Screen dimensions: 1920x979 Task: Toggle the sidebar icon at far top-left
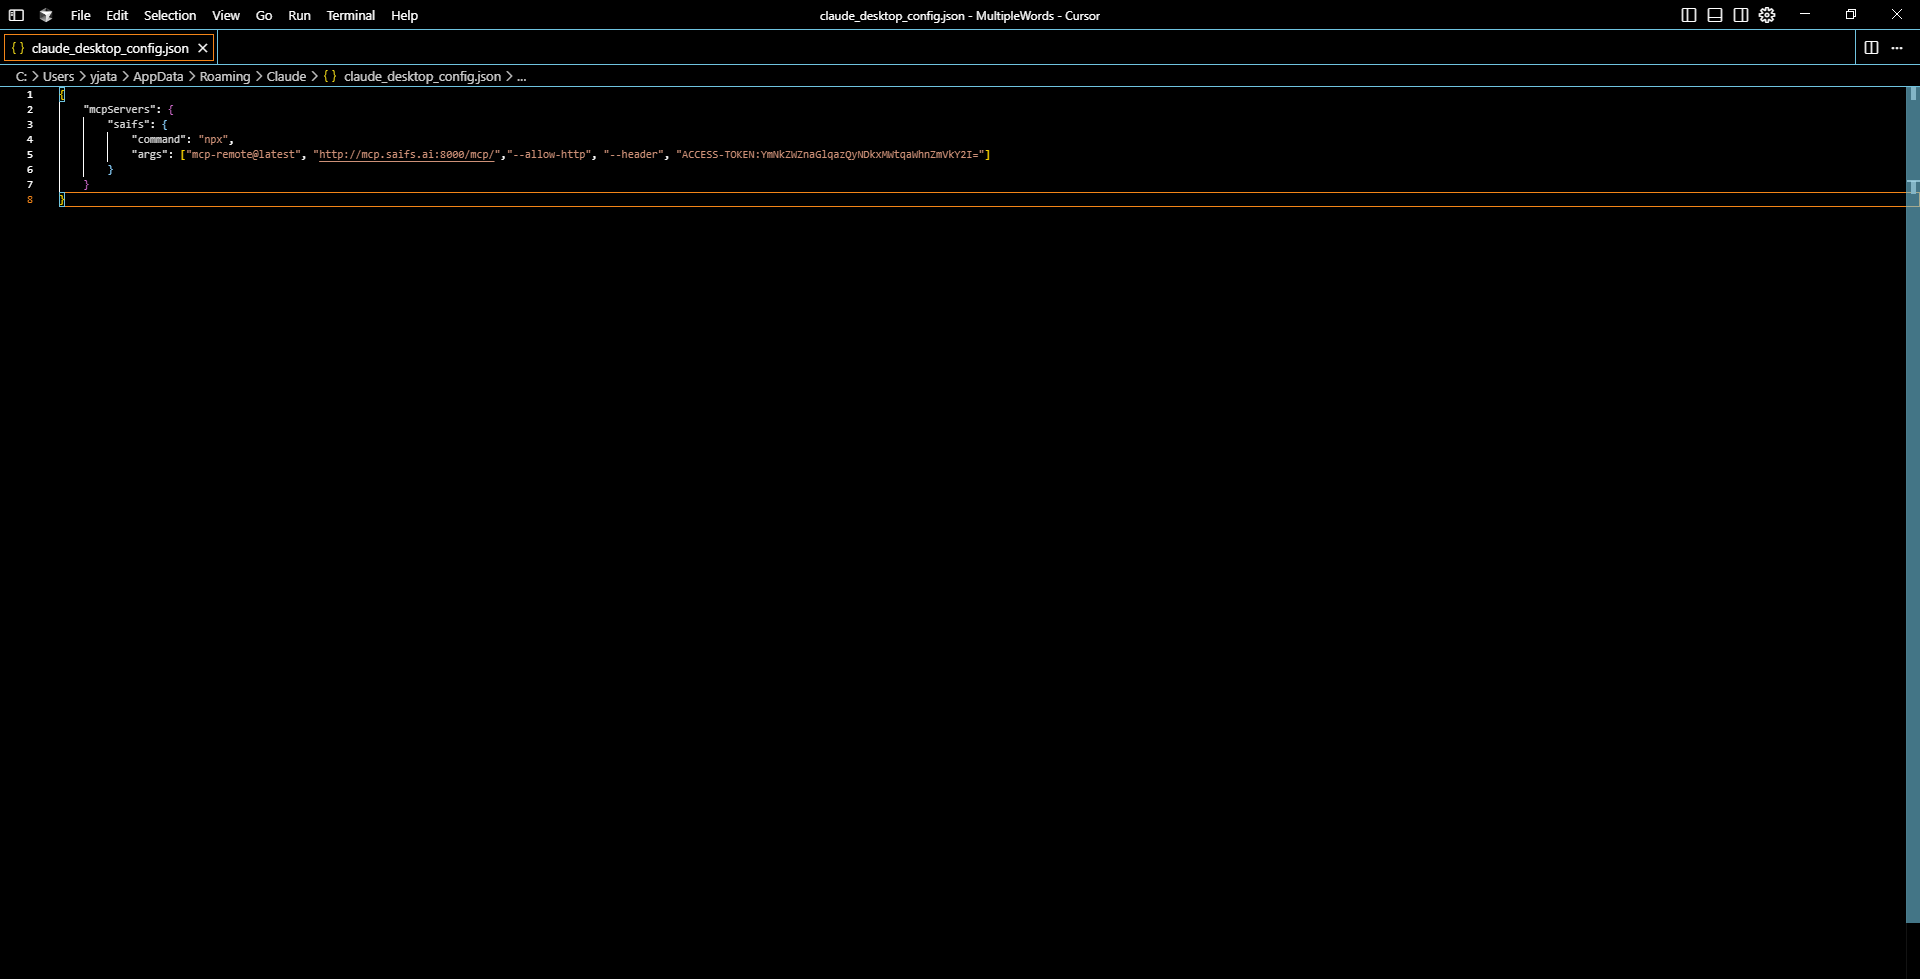point(16,15)
